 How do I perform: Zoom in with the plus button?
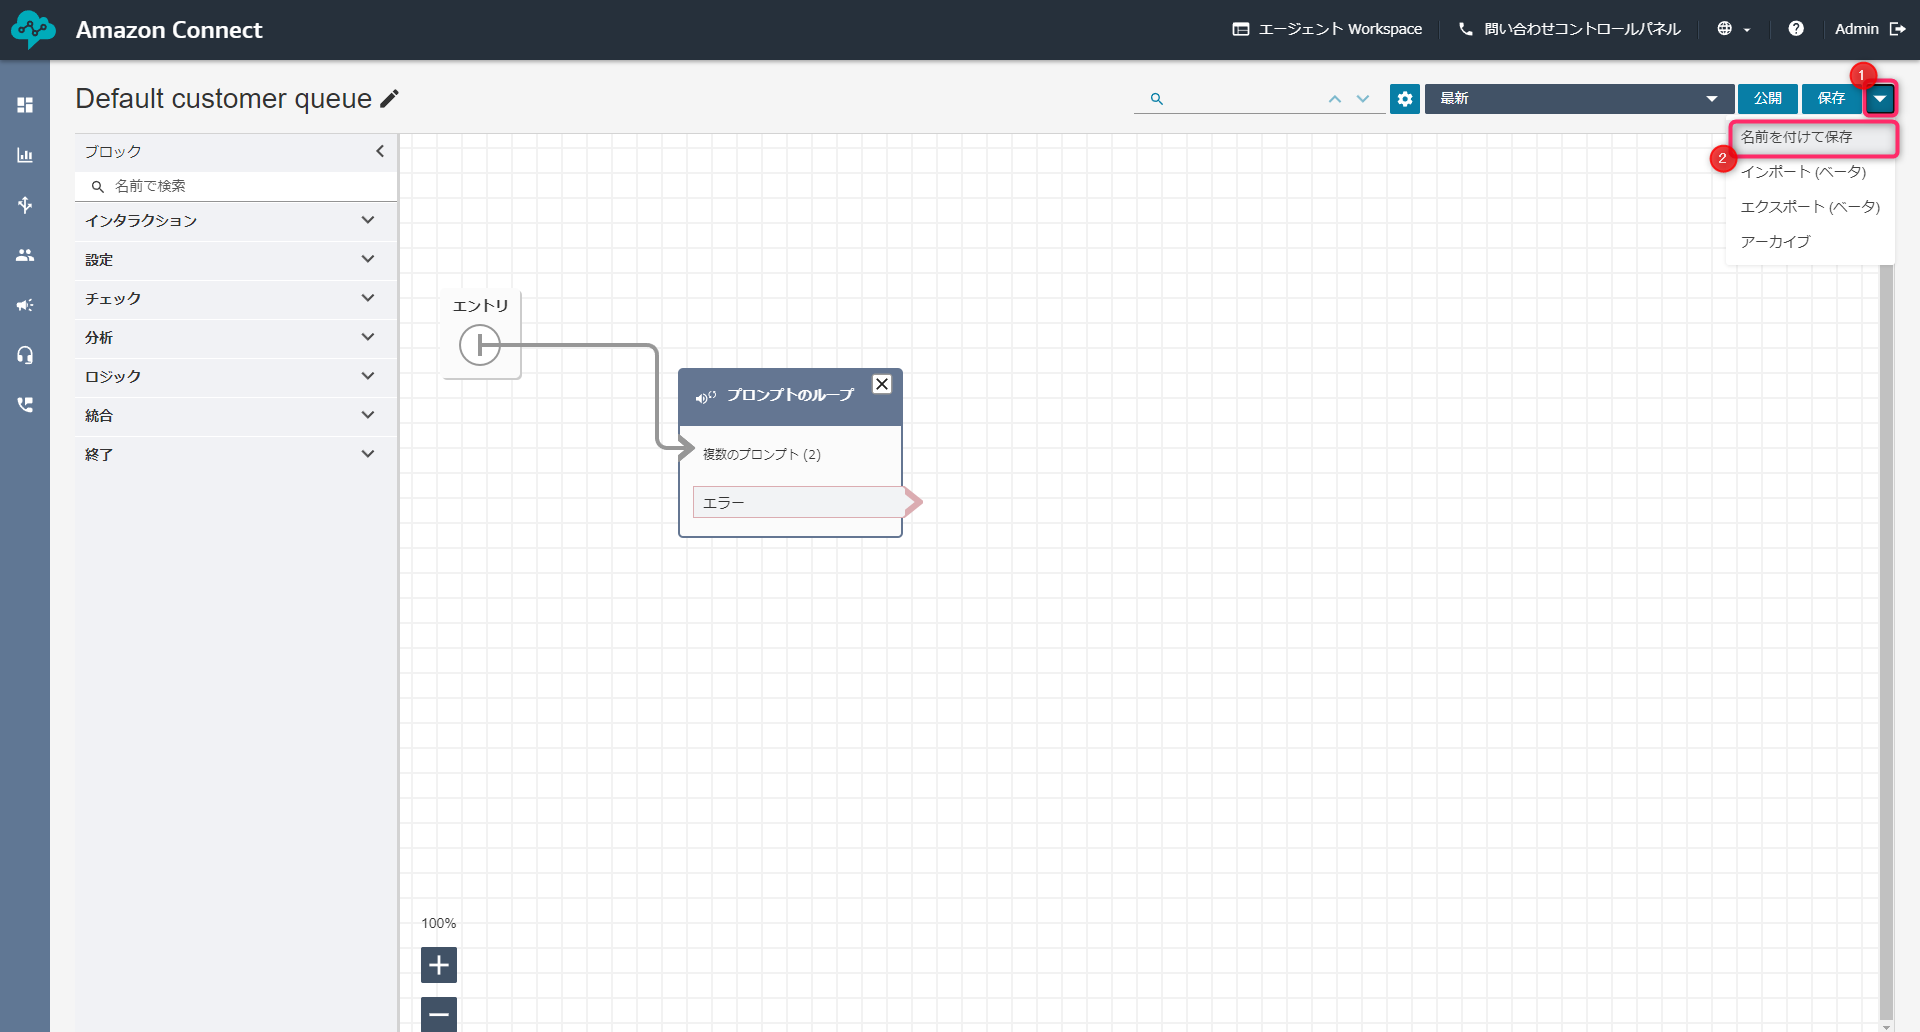click(x=438, y=965)
